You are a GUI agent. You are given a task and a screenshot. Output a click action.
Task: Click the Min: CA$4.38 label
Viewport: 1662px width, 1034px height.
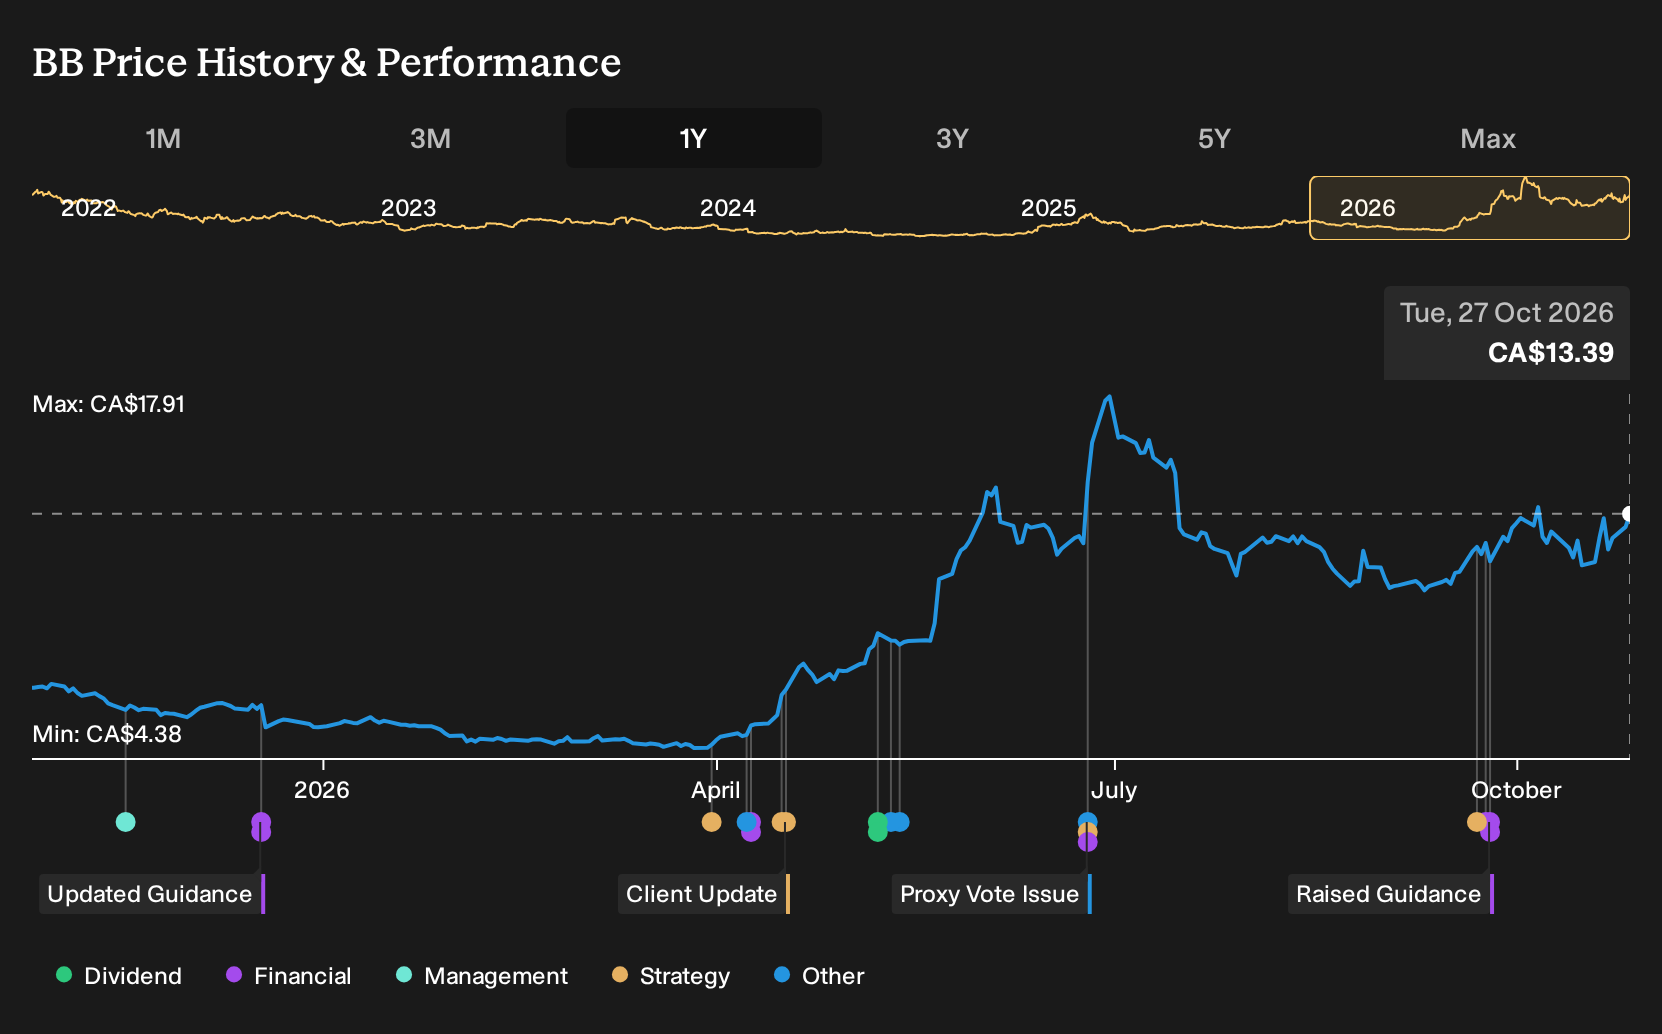click(x=107, y=734)
